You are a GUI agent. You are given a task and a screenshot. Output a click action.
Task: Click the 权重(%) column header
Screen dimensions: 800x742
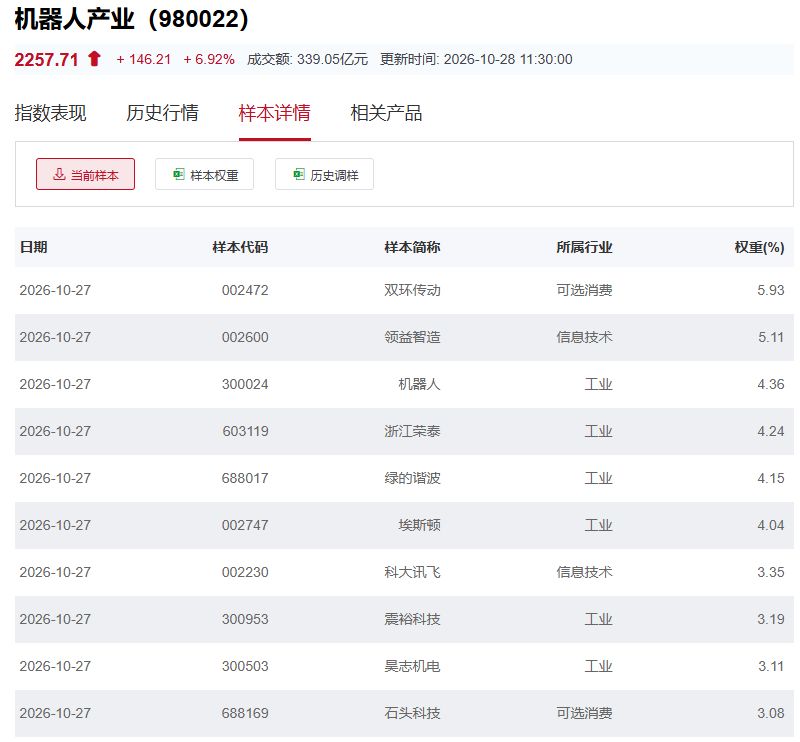(x=759, y=247)
